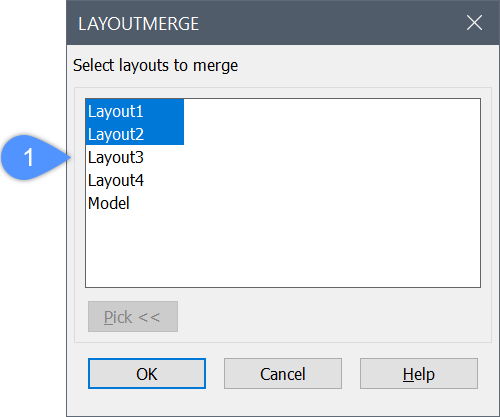Click the blank space right of Layout3
Screen dimensions: 500x417
tap(312, 157)
